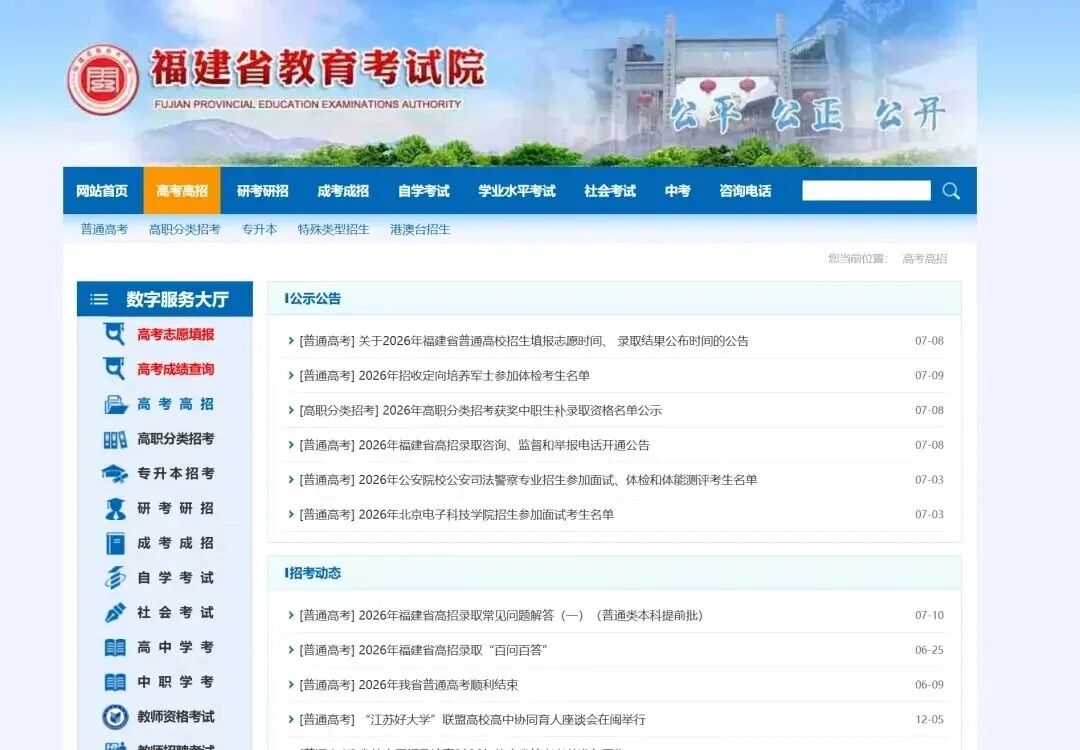Screen dimensions: 1080x750
Task: Open the 咨询电话 nav tab
Action: (x=745, y=191)
